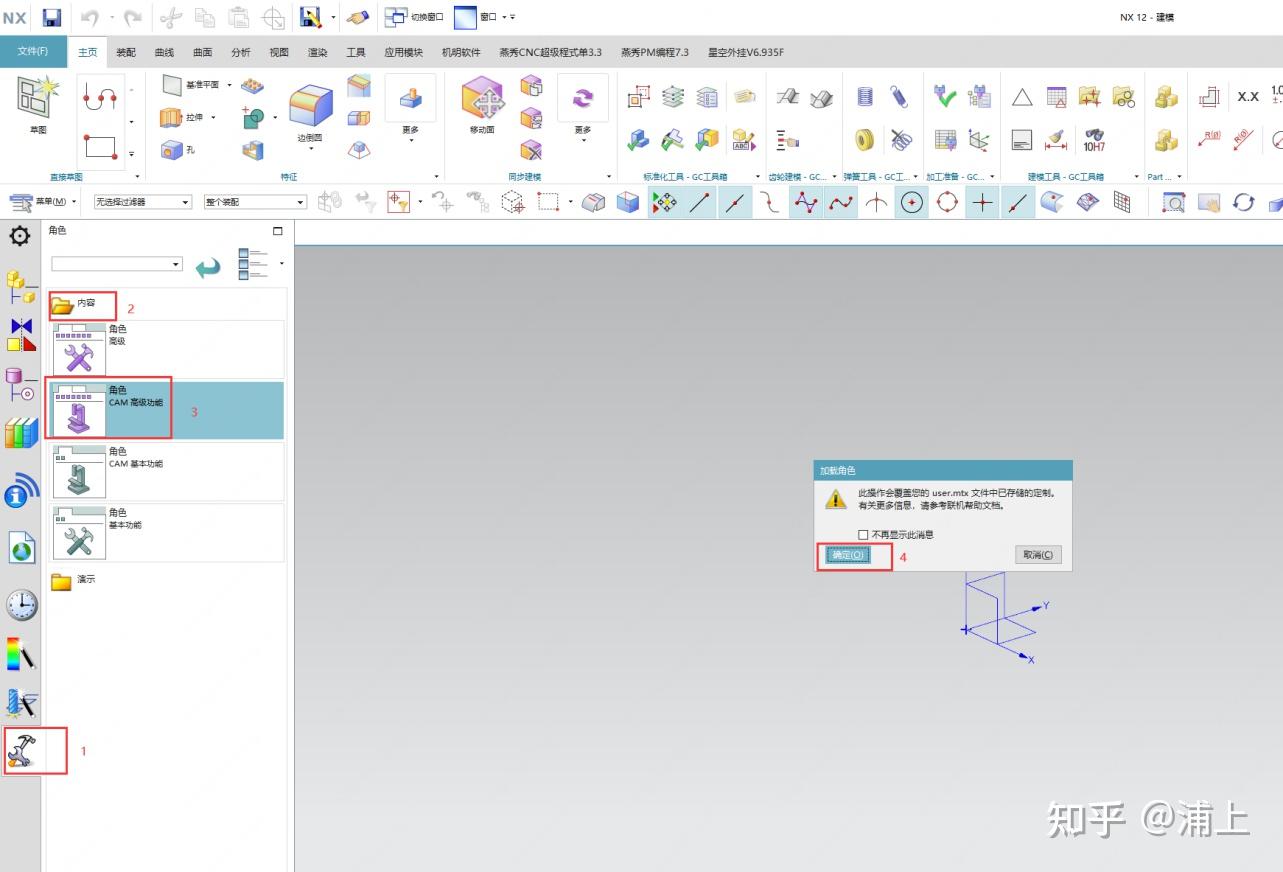Open the Reuse Library books icon
1283x872 pixels.
point(21,433)
